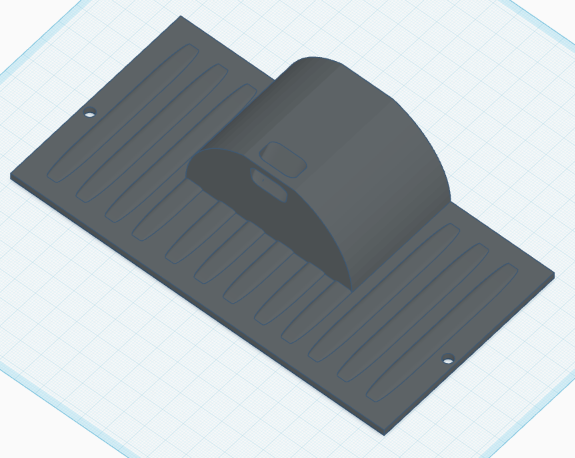The width and height of the screenshot is (575, 458).
Task: Select the second long vent groove from the left
Action: 152,133
